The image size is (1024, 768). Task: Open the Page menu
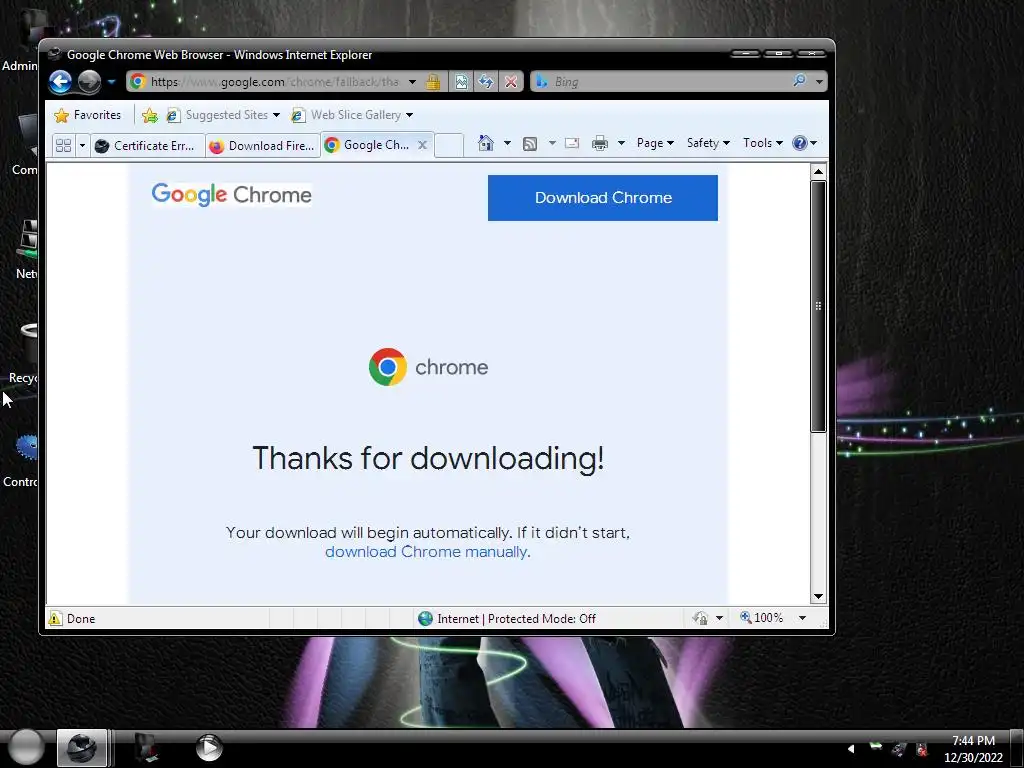(655, 143)
